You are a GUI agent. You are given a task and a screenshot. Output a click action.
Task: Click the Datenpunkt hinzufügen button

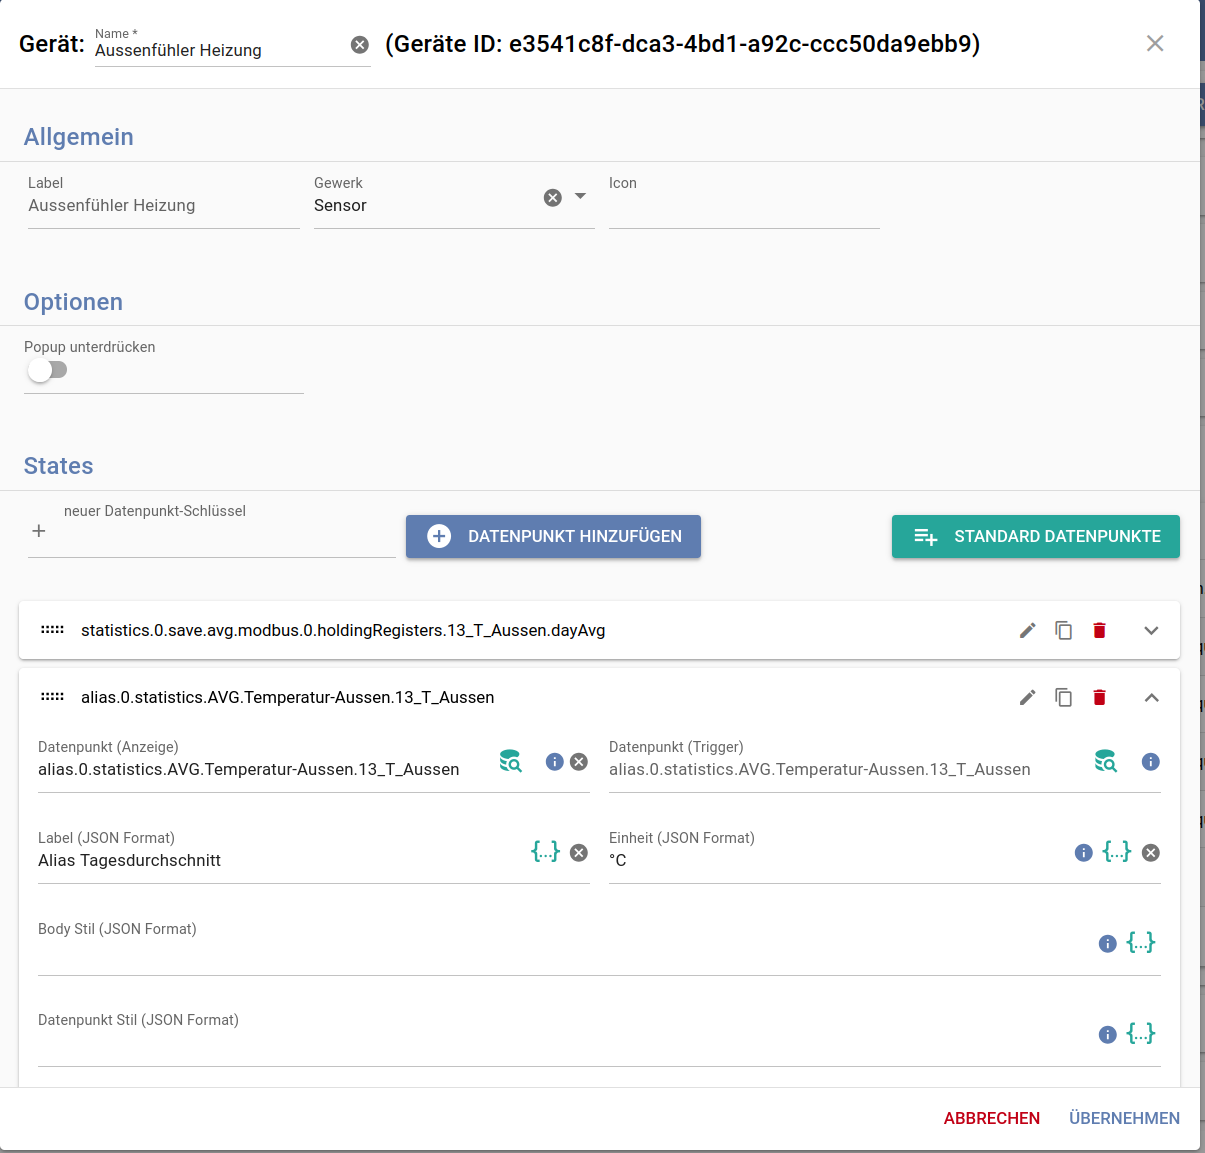tap(553, 536)
